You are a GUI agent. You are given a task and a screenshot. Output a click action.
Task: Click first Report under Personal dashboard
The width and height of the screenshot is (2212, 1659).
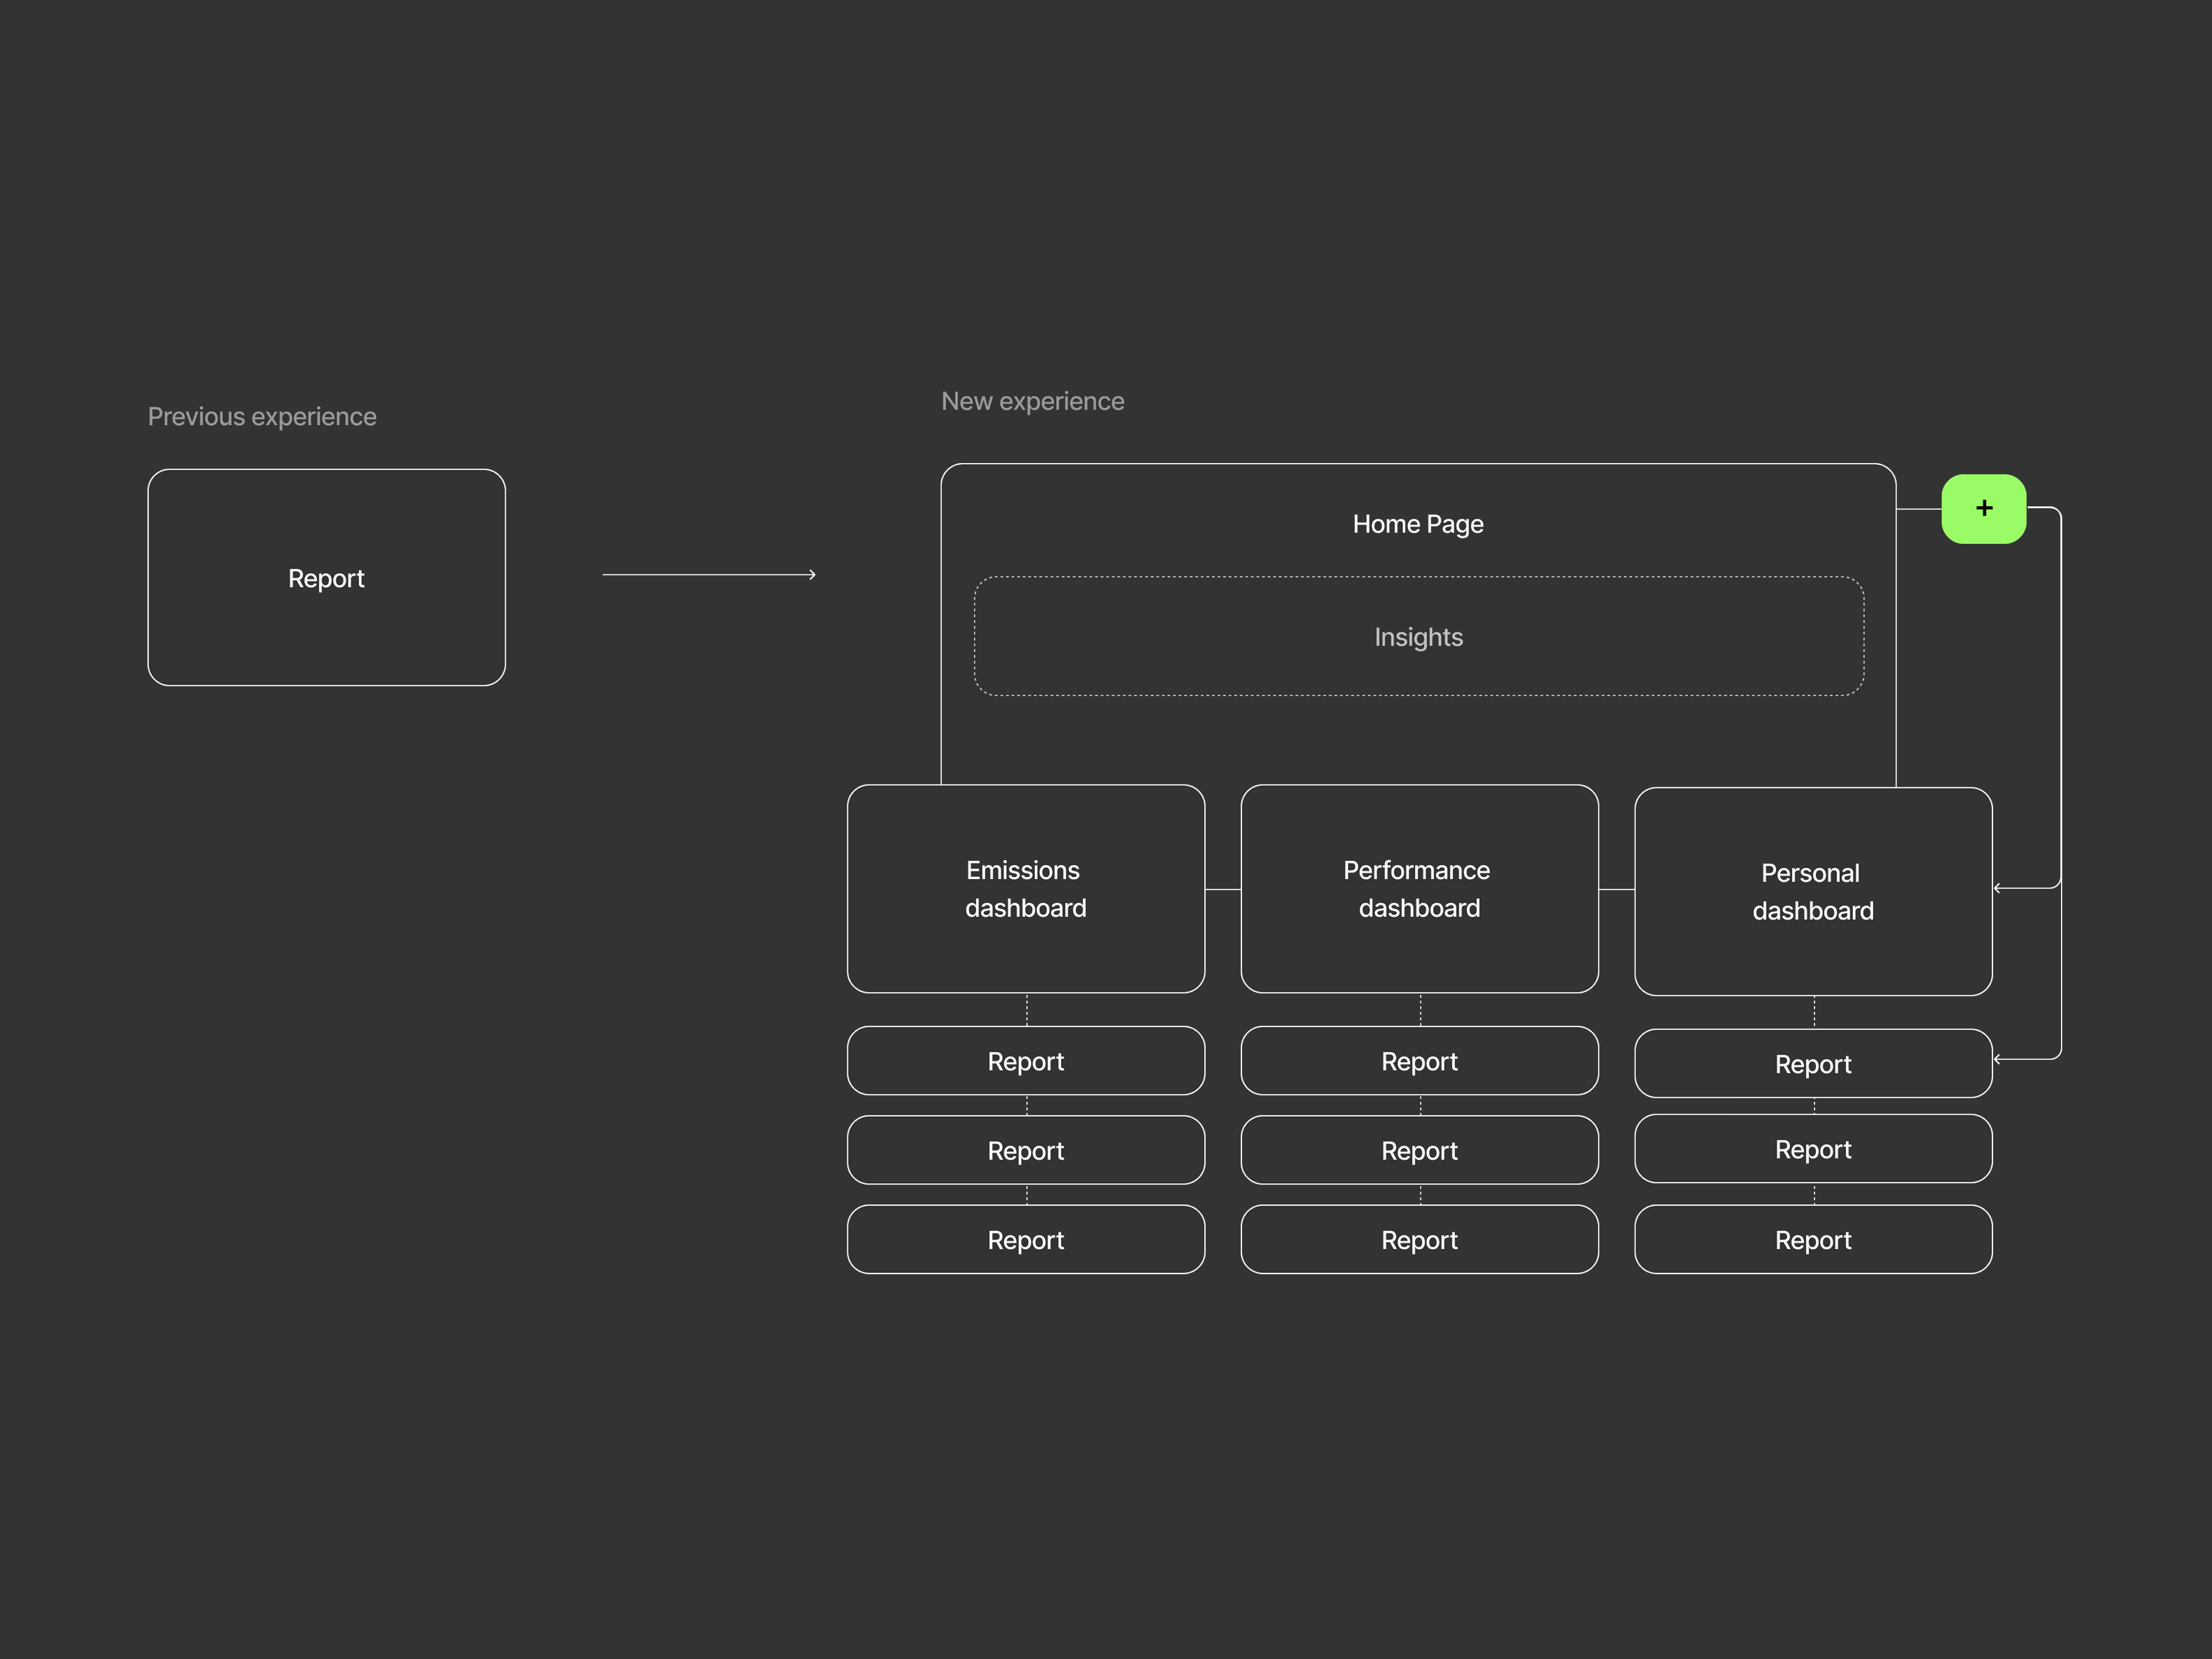point(1812,1064)
